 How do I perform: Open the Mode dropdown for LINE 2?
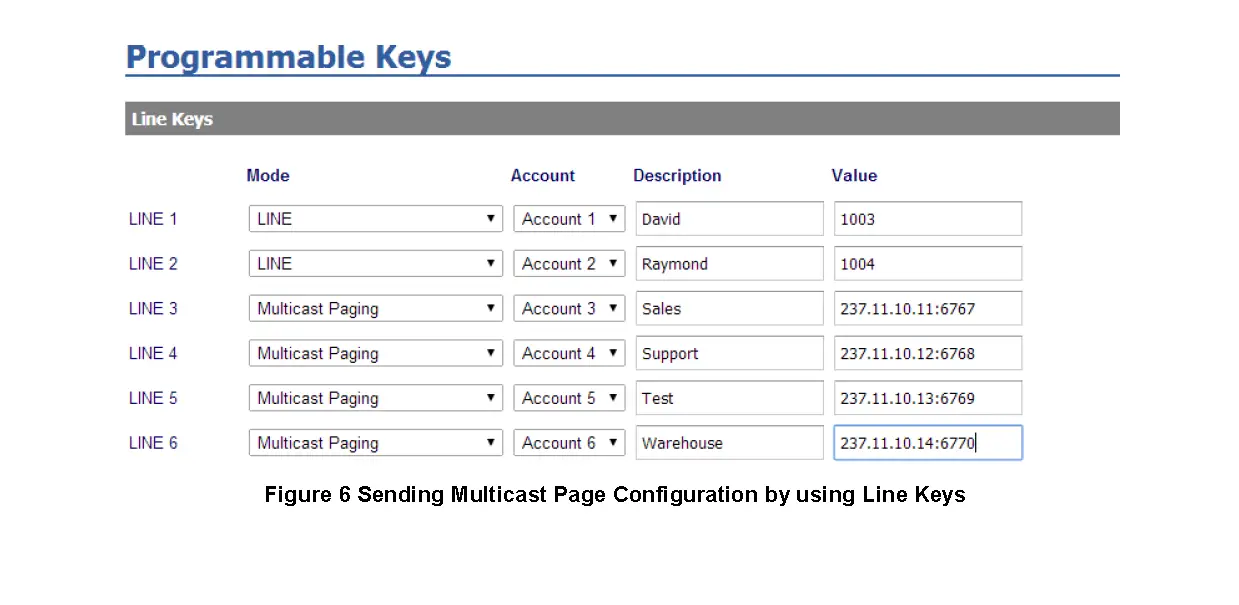[x=375, y=263]
